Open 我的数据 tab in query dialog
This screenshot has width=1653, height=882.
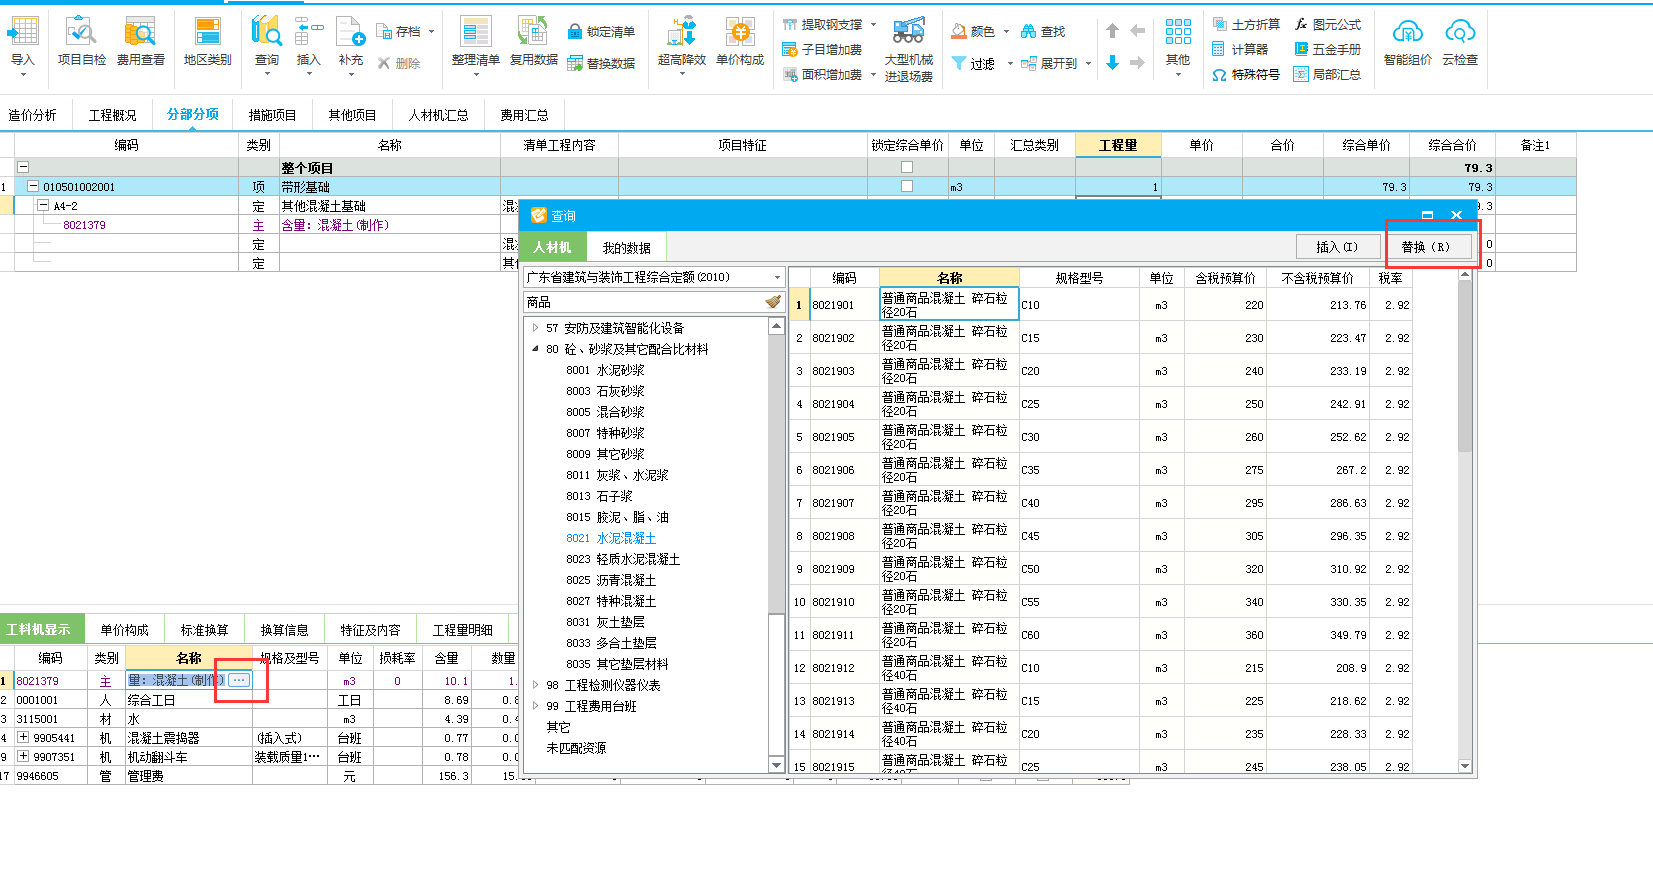pyautogui.click(x=626, y=248)
